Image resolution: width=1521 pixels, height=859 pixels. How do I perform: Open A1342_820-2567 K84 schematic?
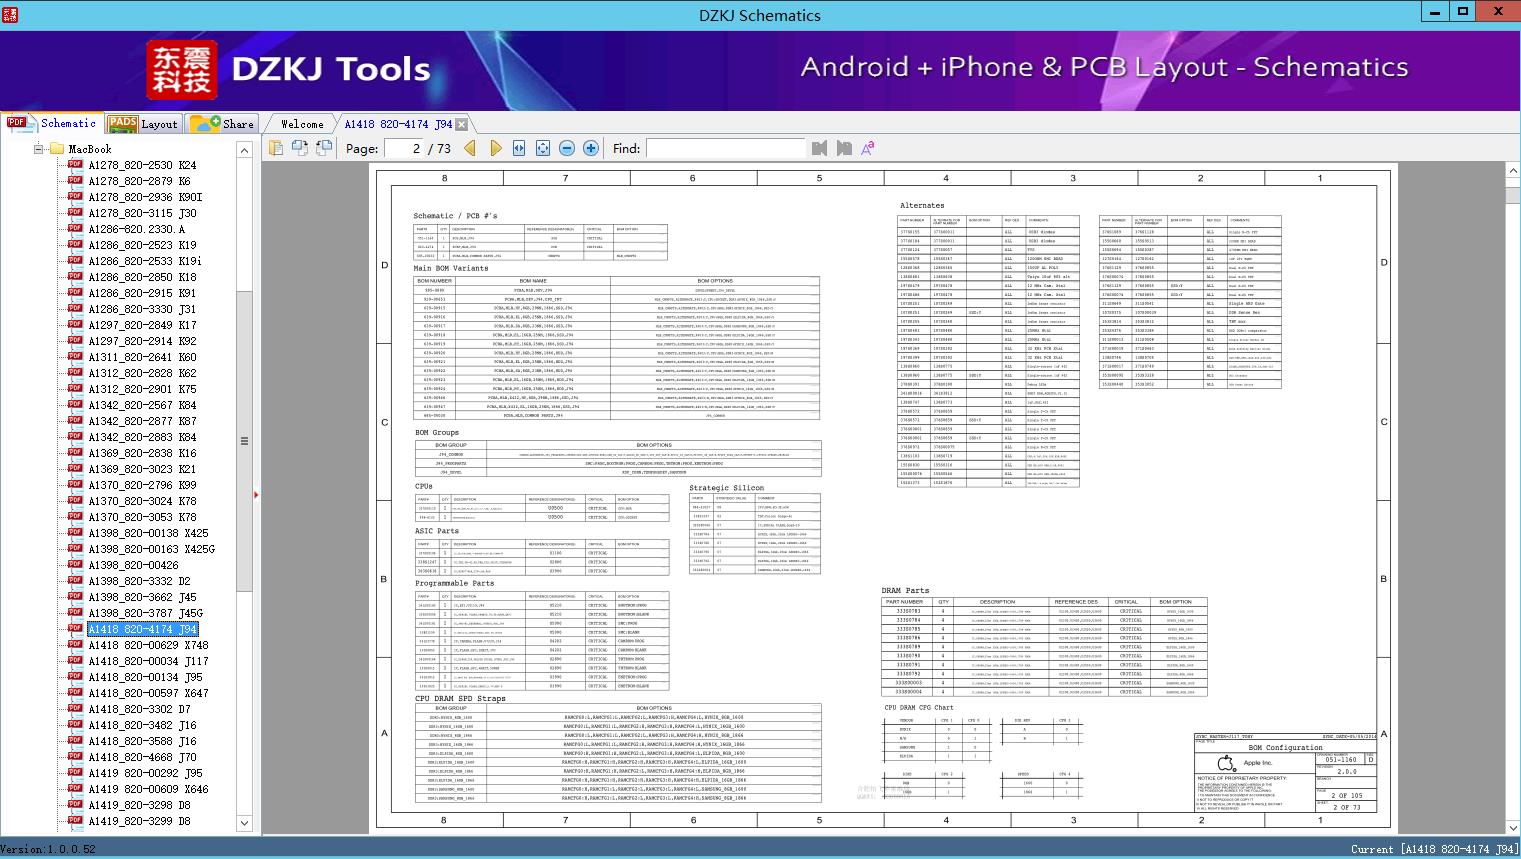[x=142, y=405]
